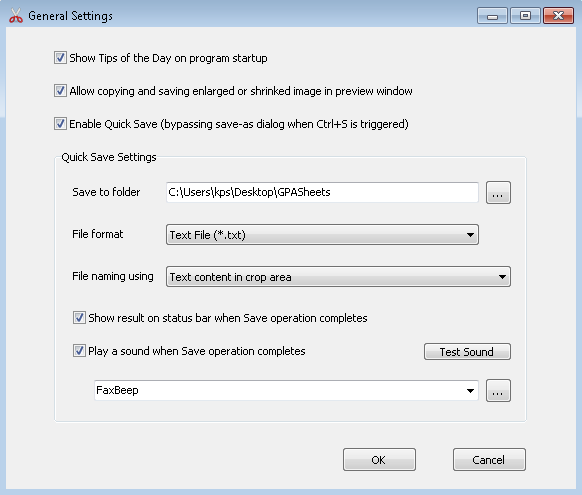Uncheck Play a sound when Save completes
This screenshot has width=582, height=495.
[79, 351]
